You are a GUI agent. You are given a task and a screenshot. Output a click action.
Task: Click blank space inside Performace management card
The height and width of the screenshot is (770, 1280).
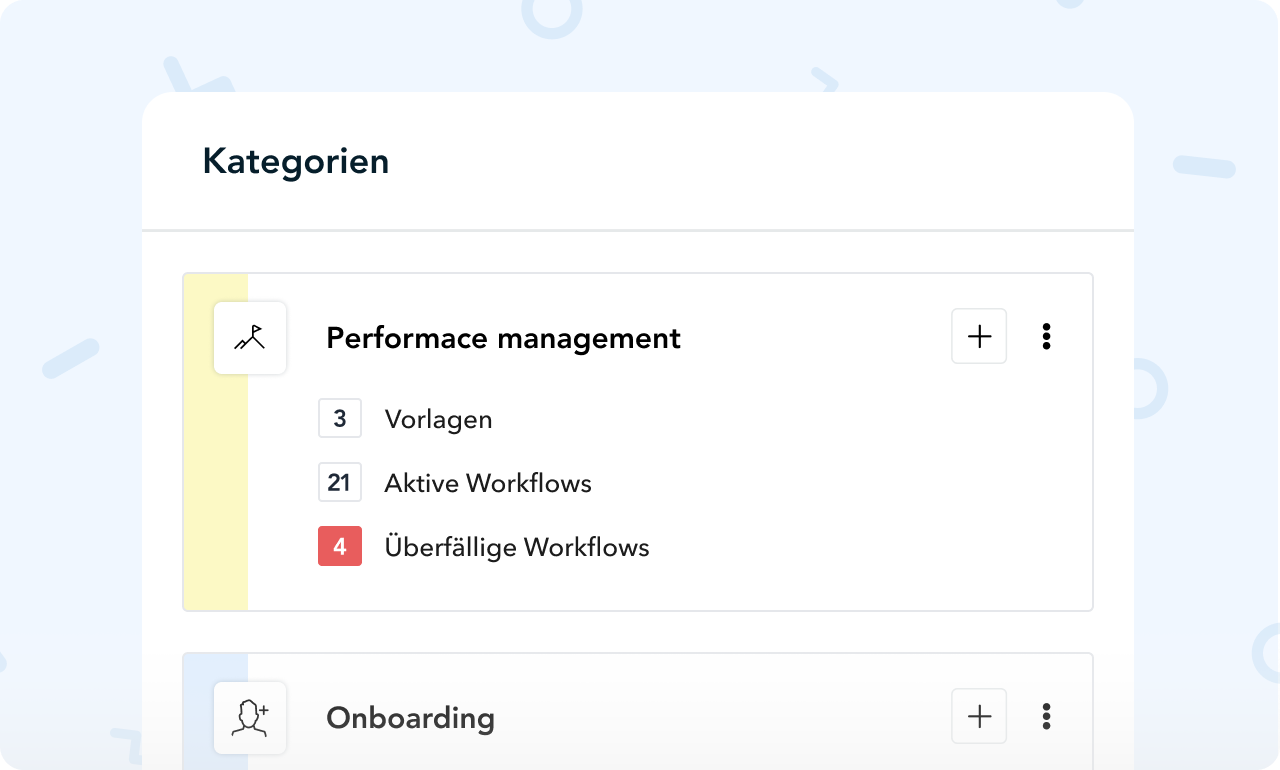click(850, 480)
